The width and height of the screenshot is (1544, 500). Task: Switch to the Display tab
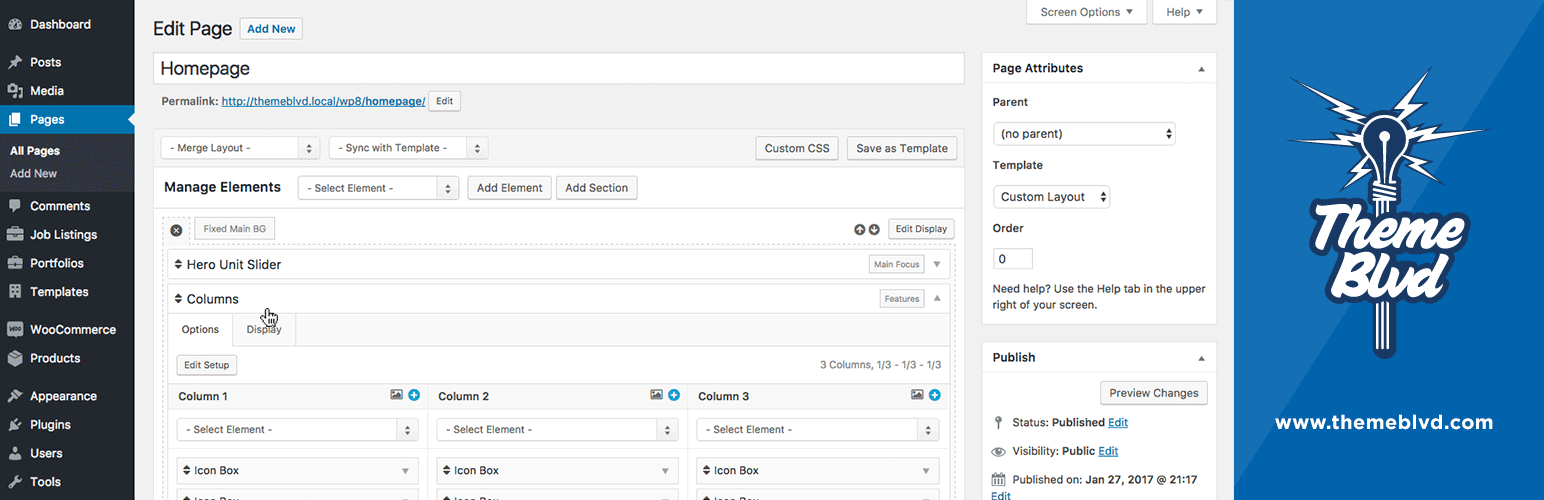coord(264,330)
